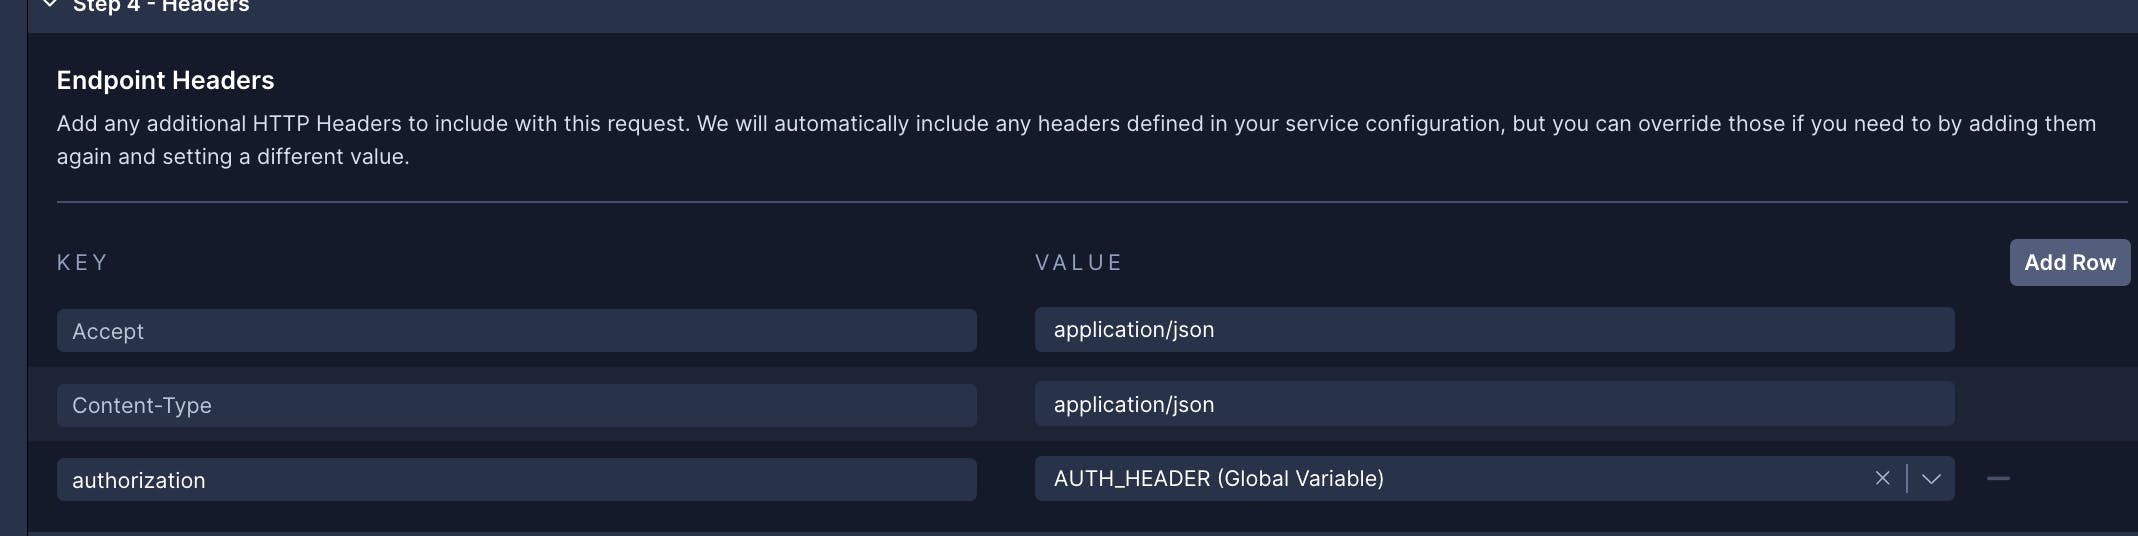Open the authorization value dropdown arrow
Image resolution: width=2138 pixels, height=536 pixels.
(1931, 479)
